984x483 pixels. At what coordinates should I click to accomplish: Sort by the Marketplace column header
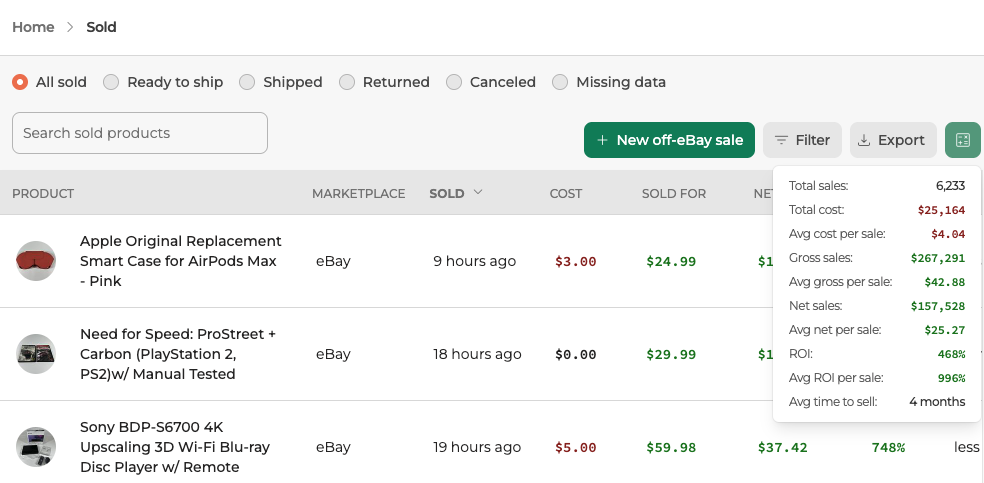358,193
